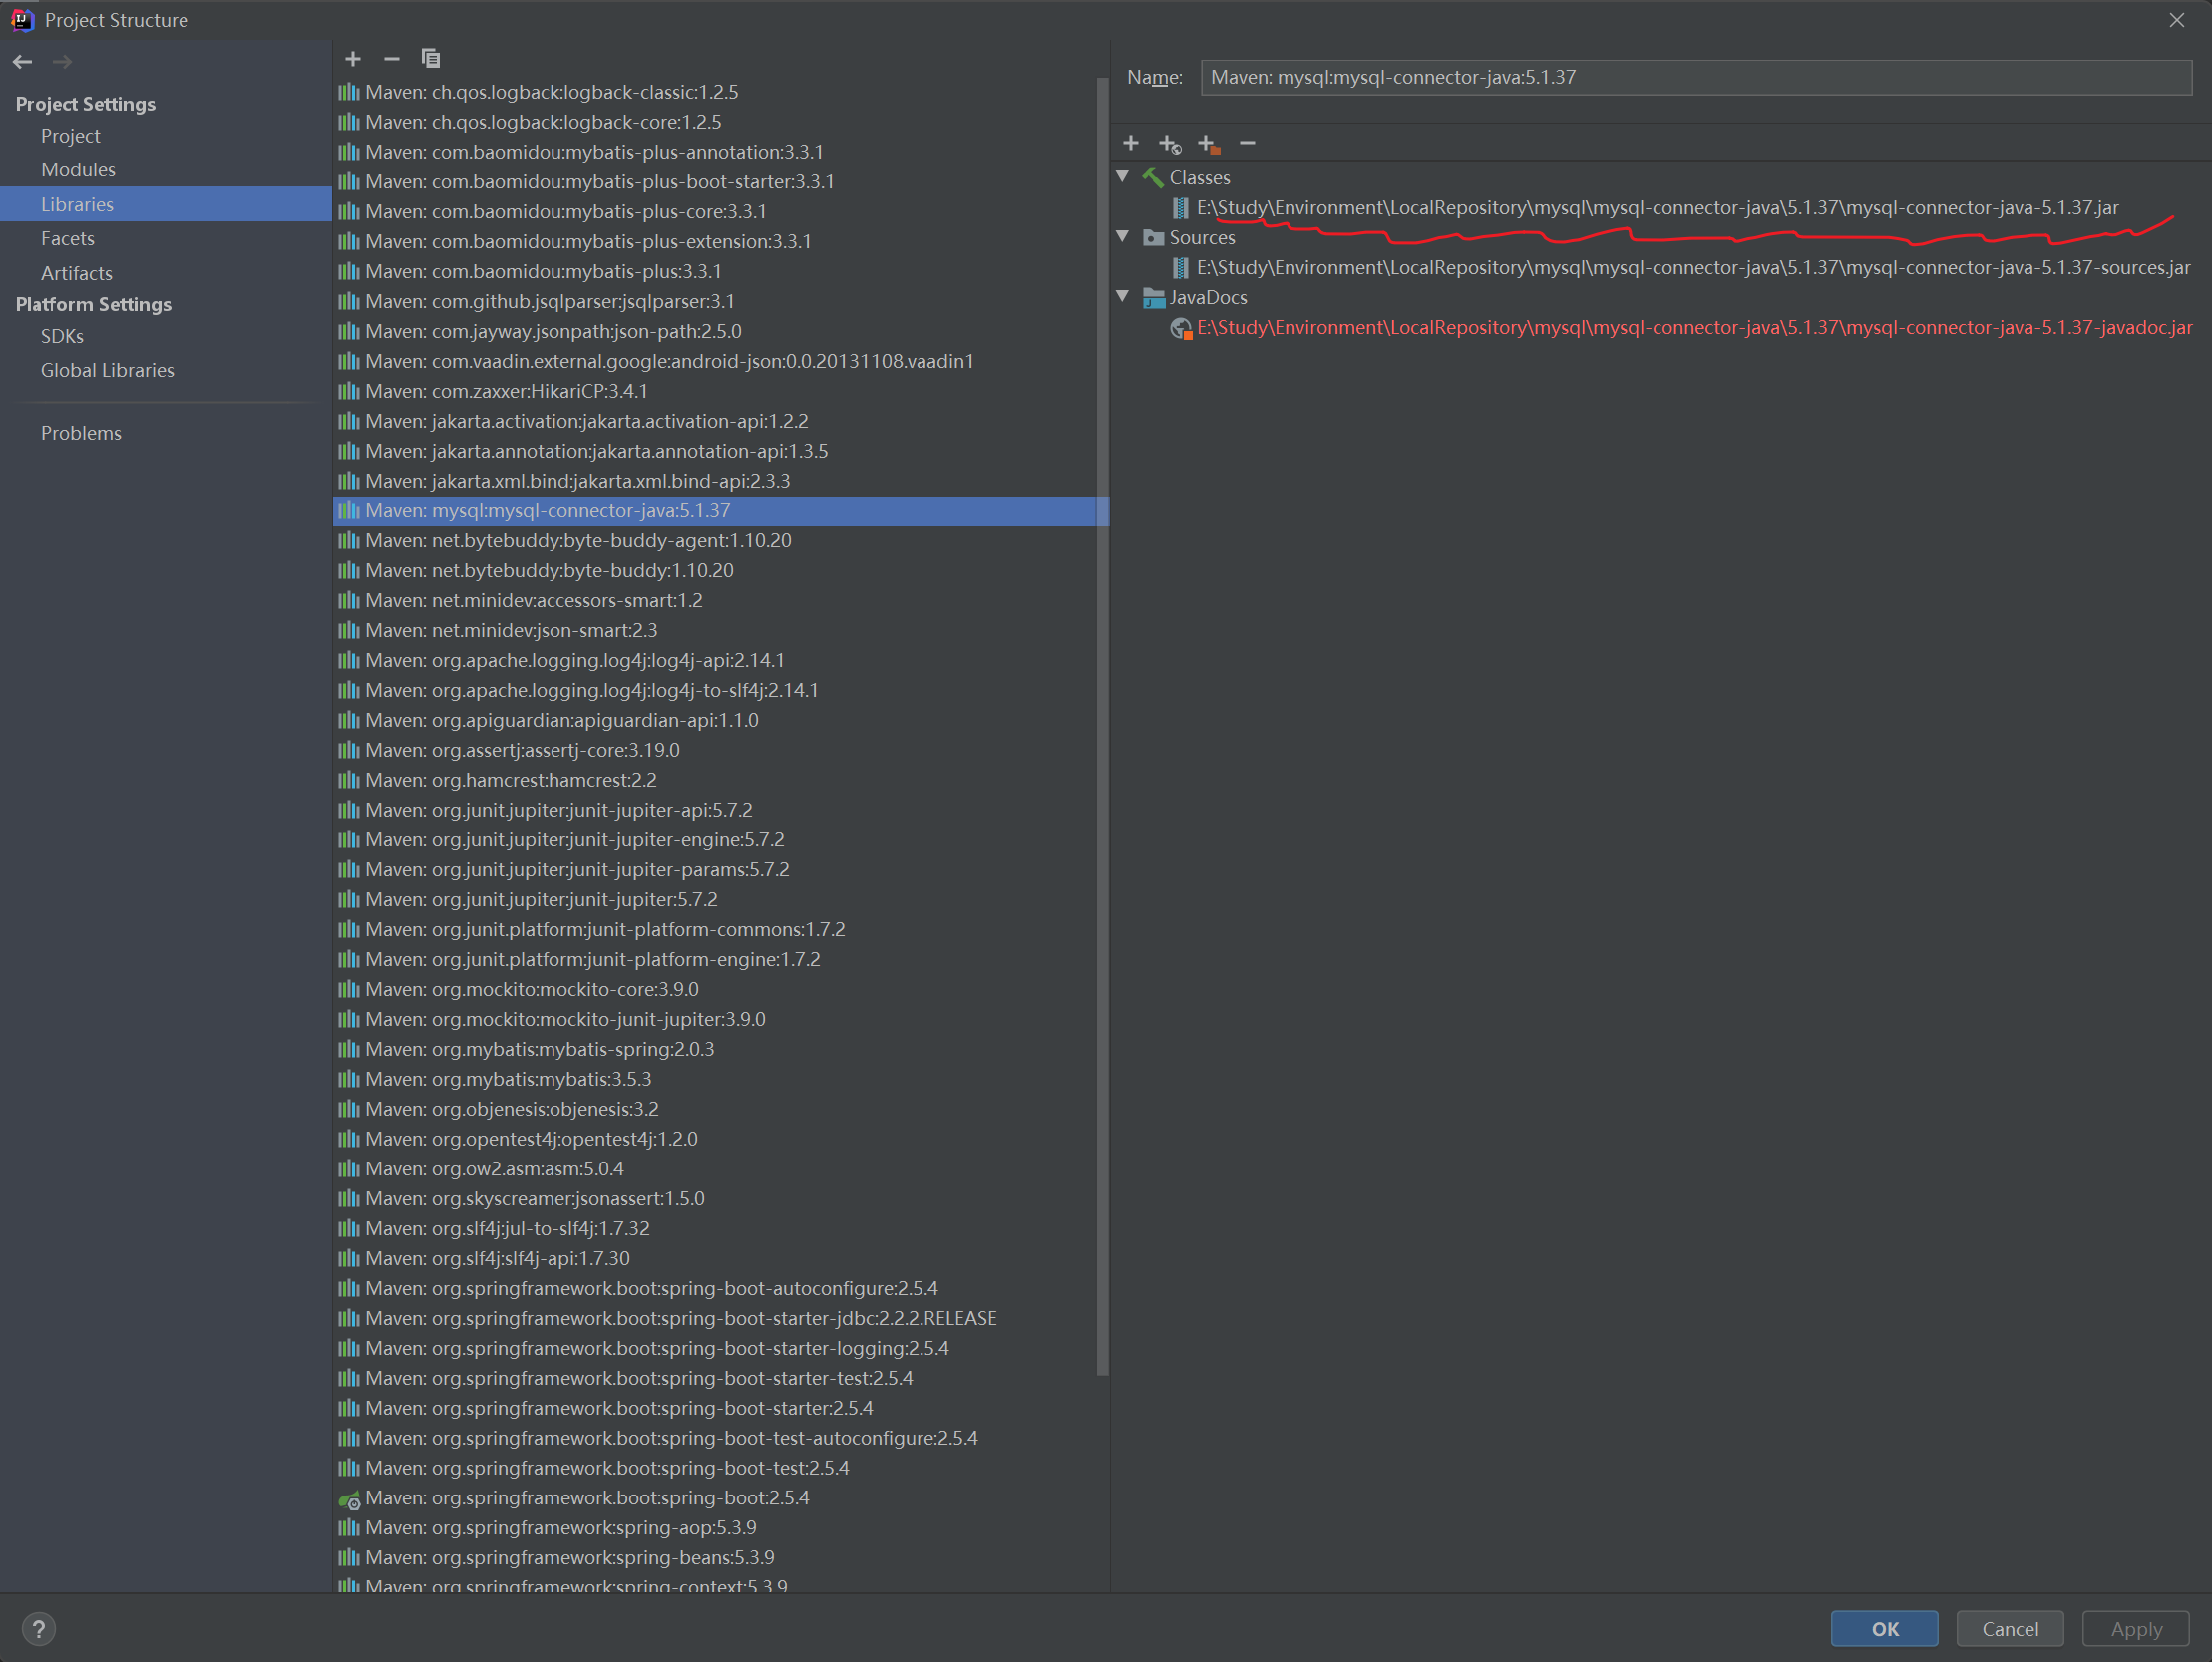Viewport: 2212px width, 1662px height.
Task: Remove selected root minus icon
Action: pyautogui.click(x=1247, y=143)
